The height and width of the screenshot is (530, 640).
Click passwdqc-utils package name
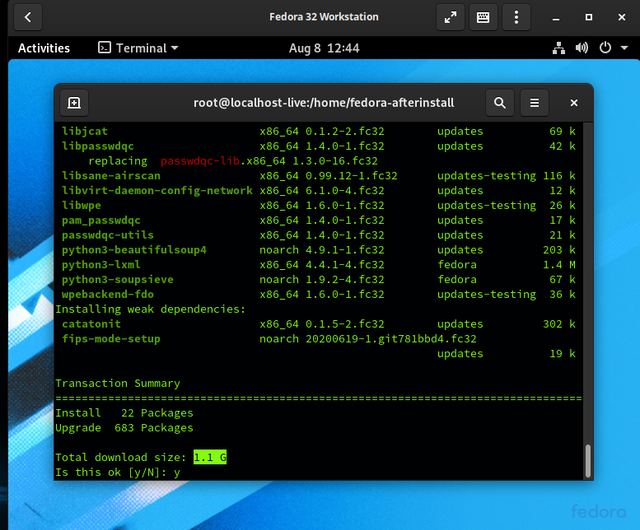[108, 235]
